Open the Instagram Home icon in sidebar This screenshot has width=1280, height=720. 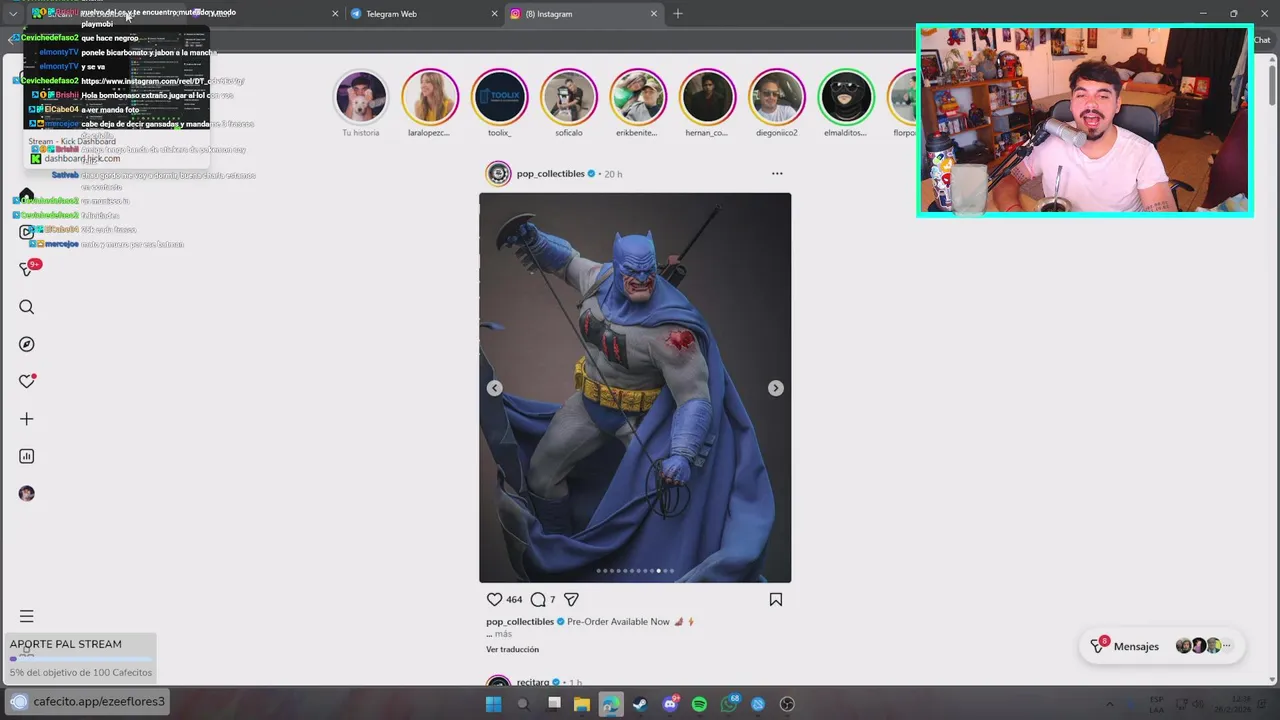pos(27,195)
